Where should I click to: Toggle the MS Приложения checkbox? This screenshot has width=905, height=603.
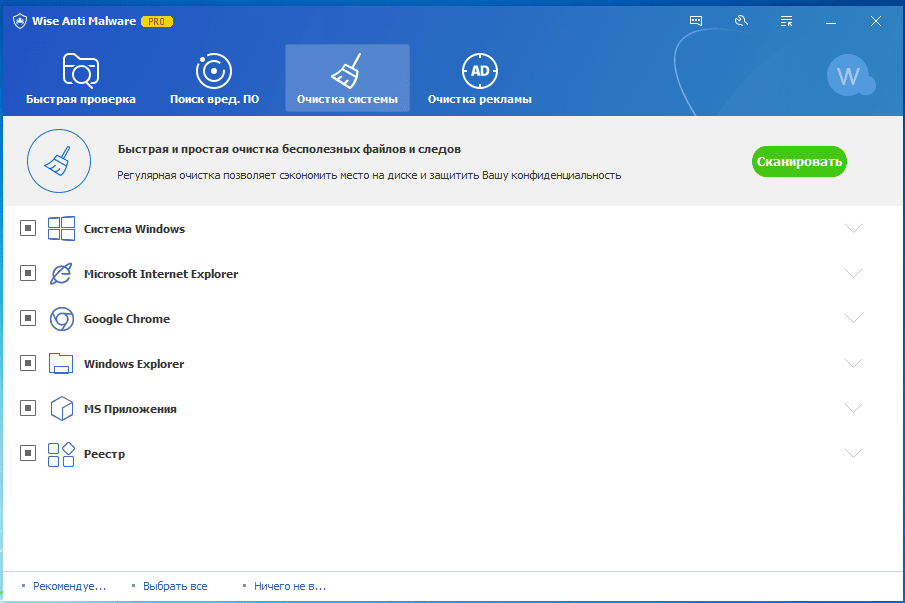[x=28, y=408]
